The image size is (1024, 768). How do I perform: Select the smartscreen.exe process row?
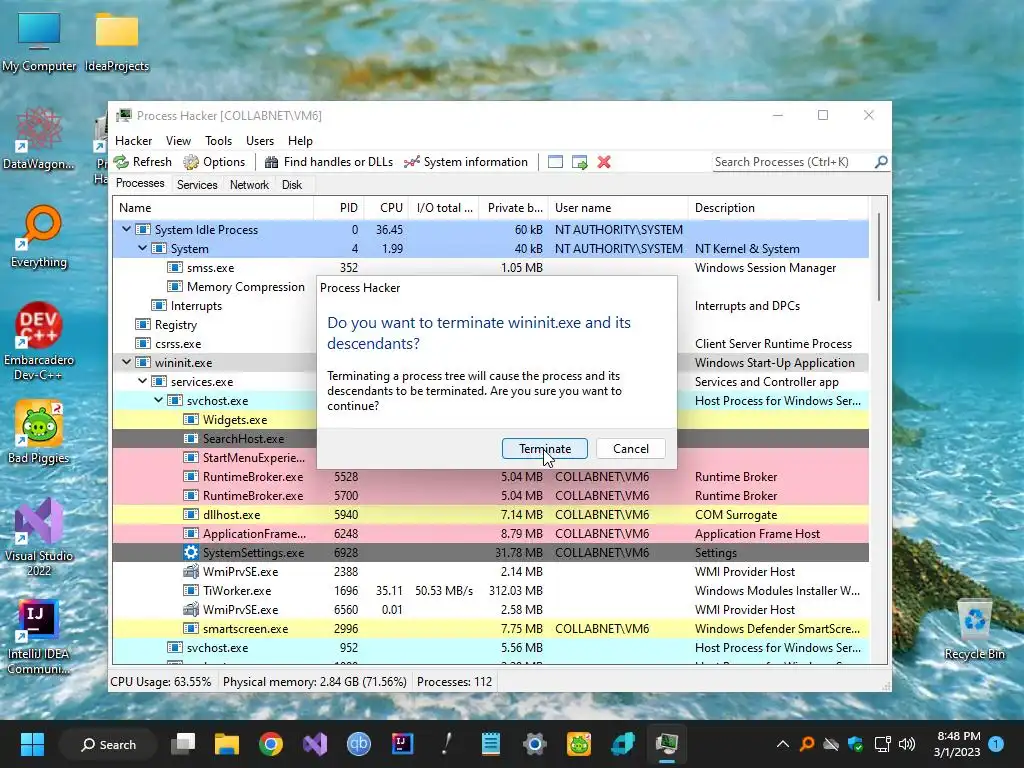tap(490, 628)
